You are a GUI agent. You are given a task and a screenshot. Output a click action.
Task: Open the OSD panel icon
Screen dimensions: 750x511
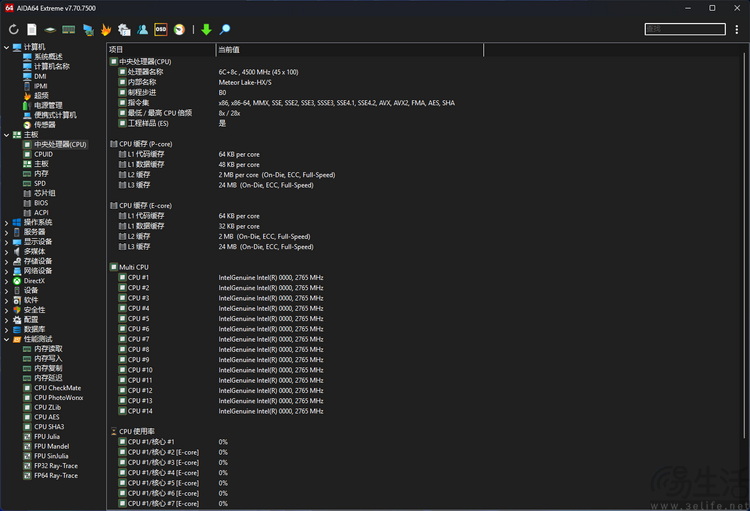click(161, 30)
